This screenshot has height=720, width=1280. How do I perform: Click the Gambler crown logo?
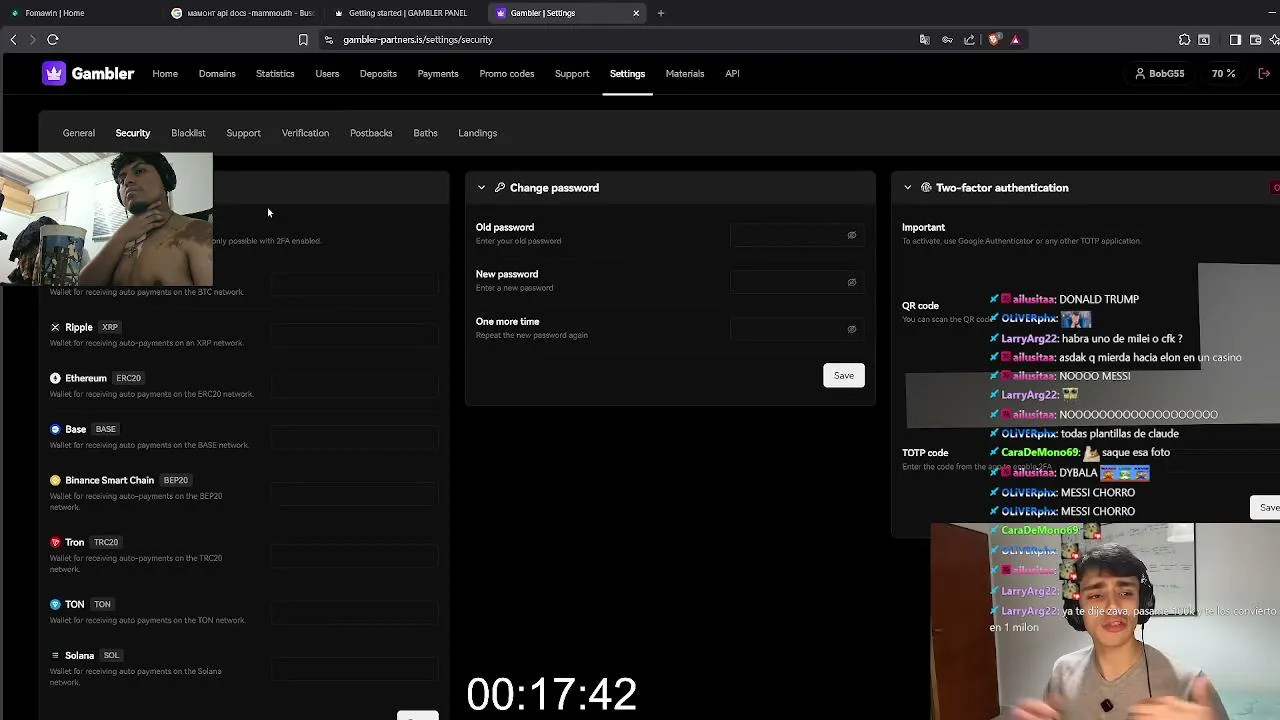tap(54, 74)
